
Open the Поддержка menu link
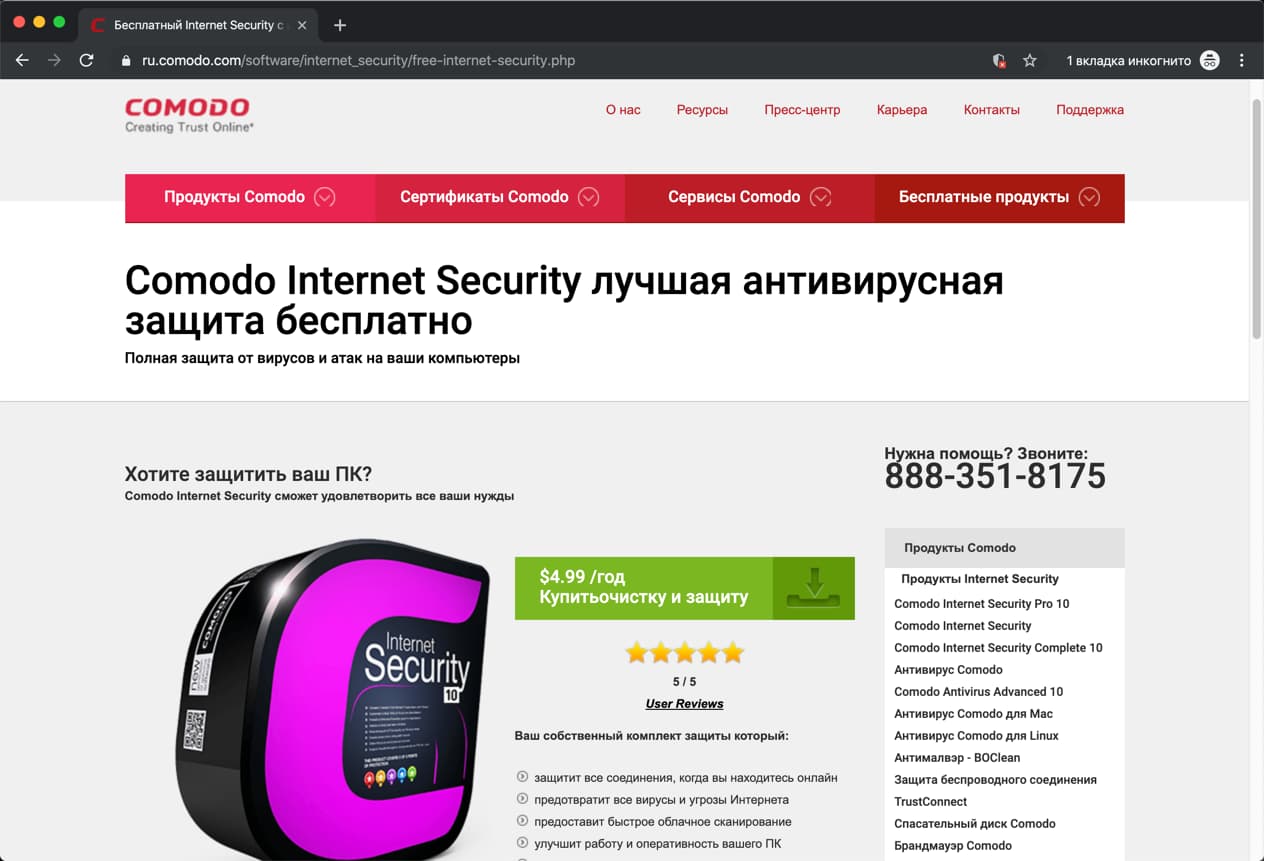point(1090,110)
